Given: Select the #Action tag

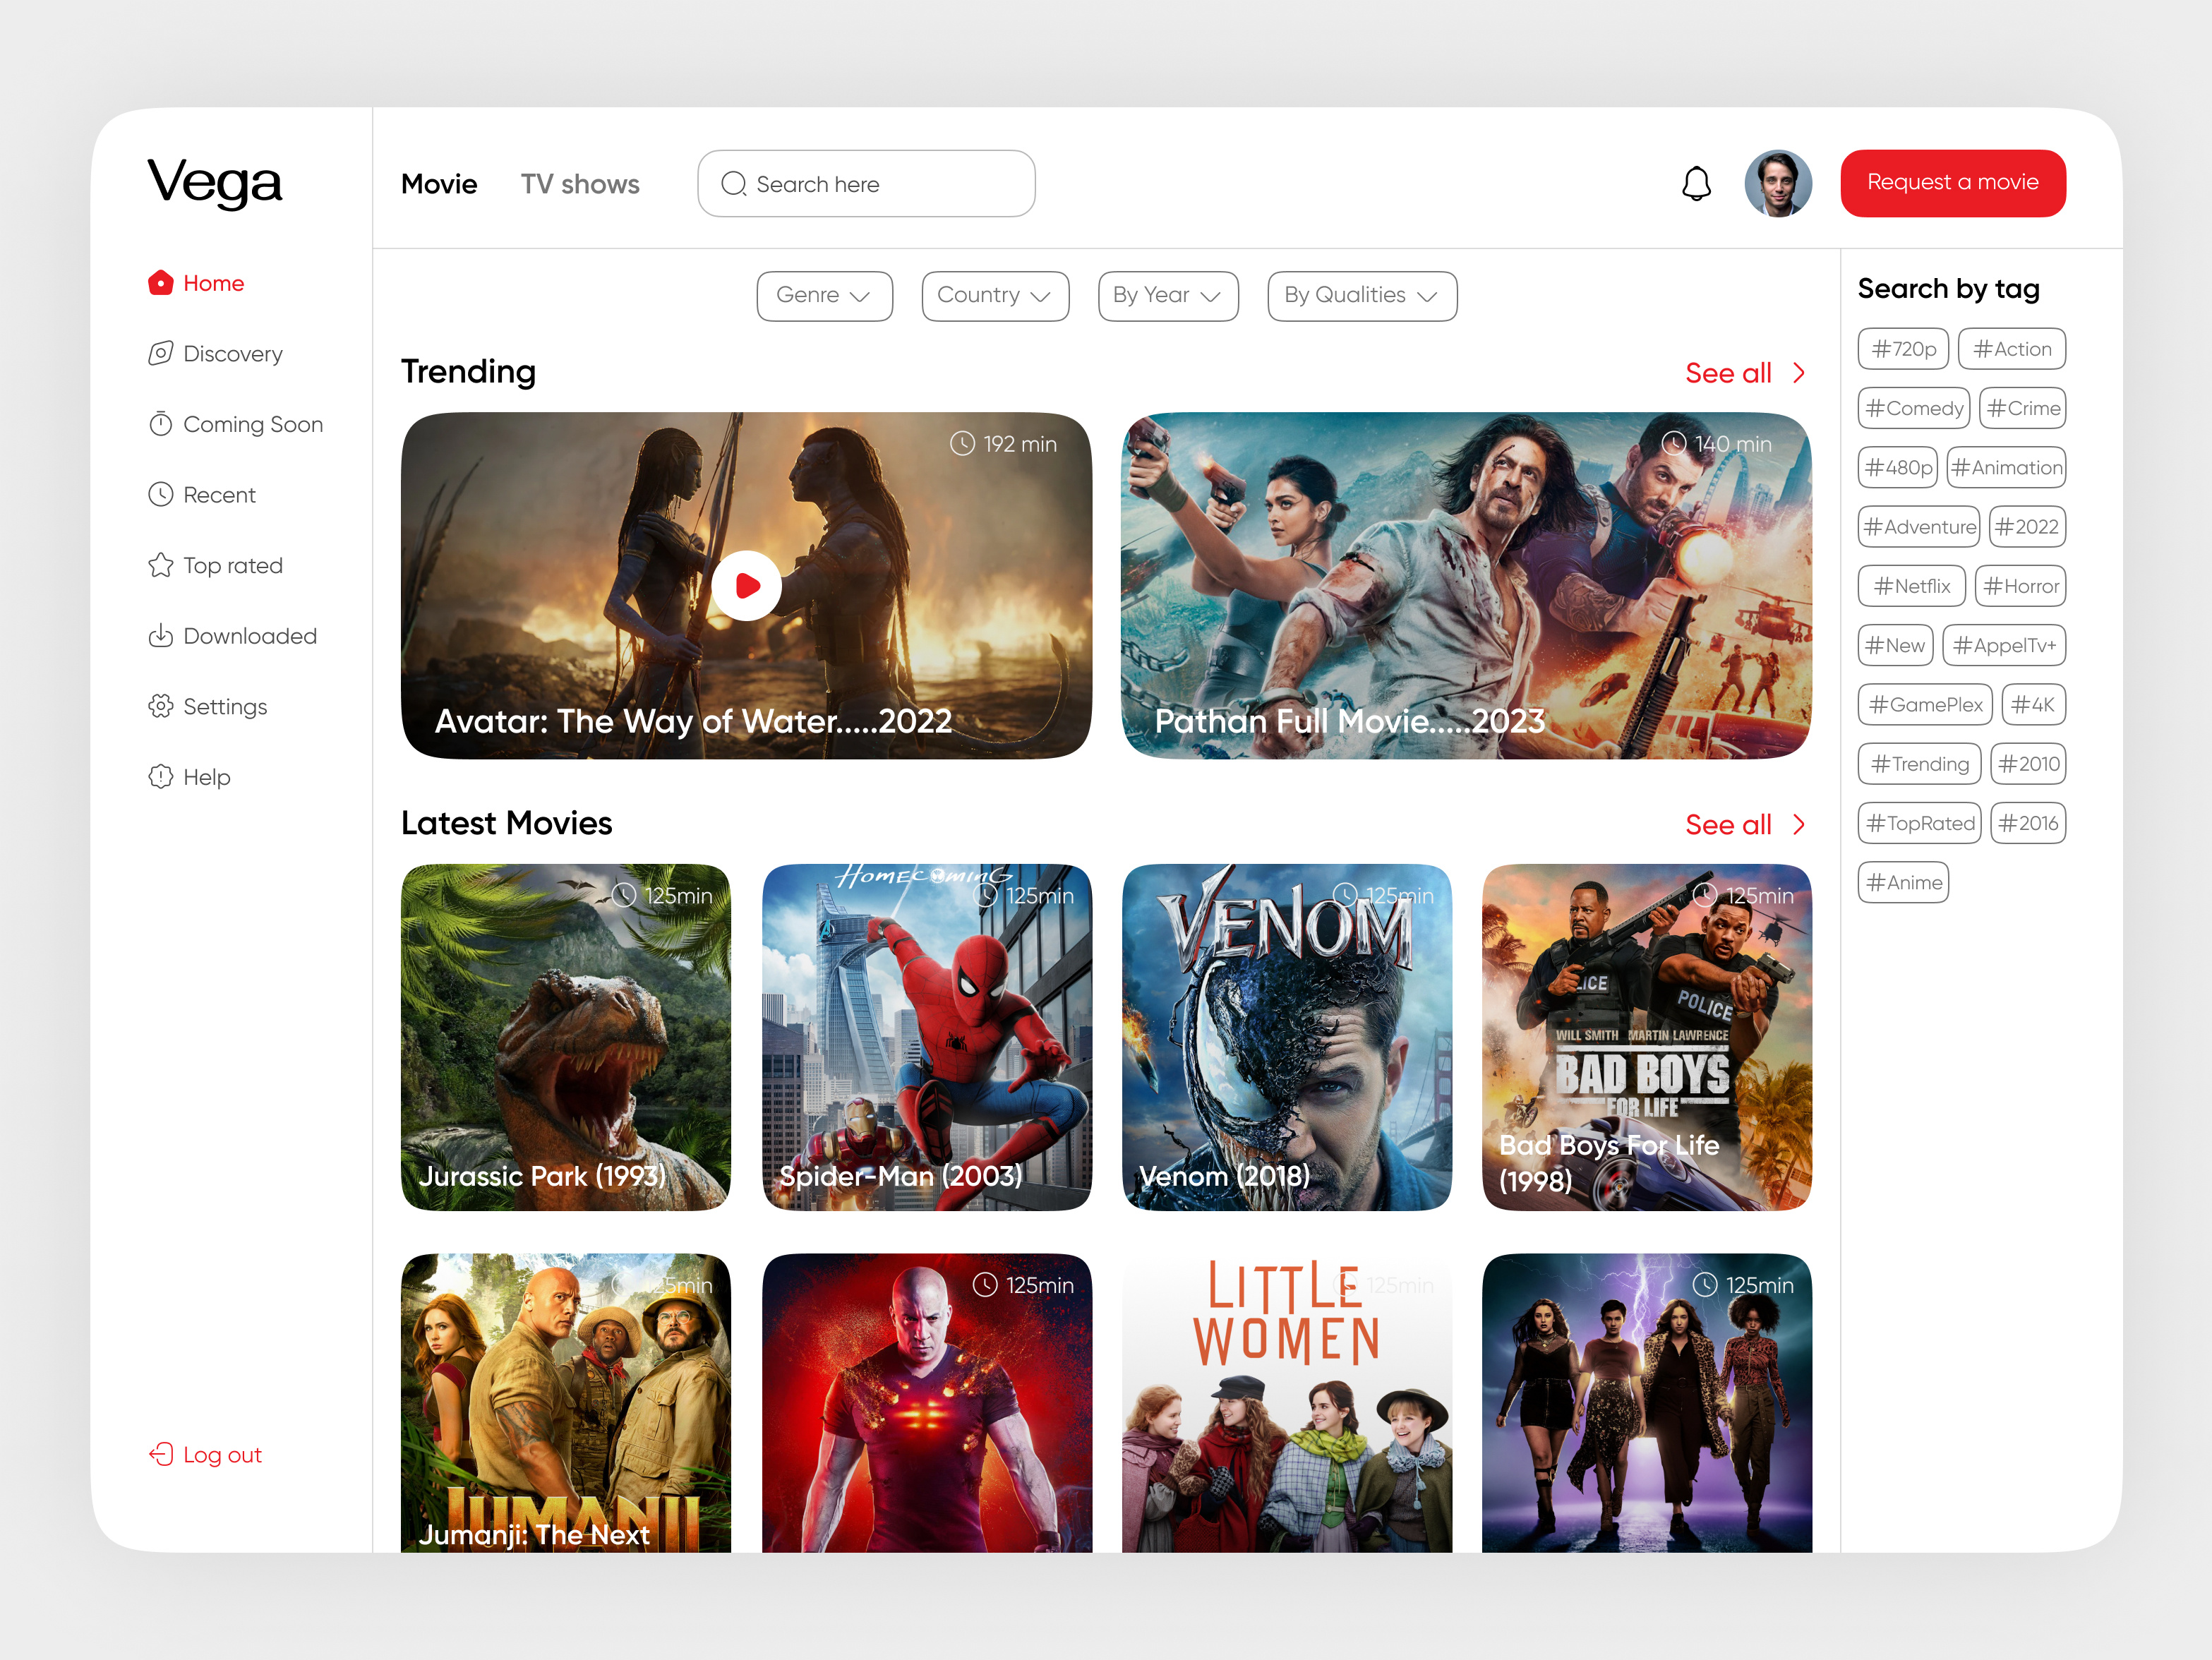Looking at the screenshot, I should pyautogui.click(x=2012, y=349).
